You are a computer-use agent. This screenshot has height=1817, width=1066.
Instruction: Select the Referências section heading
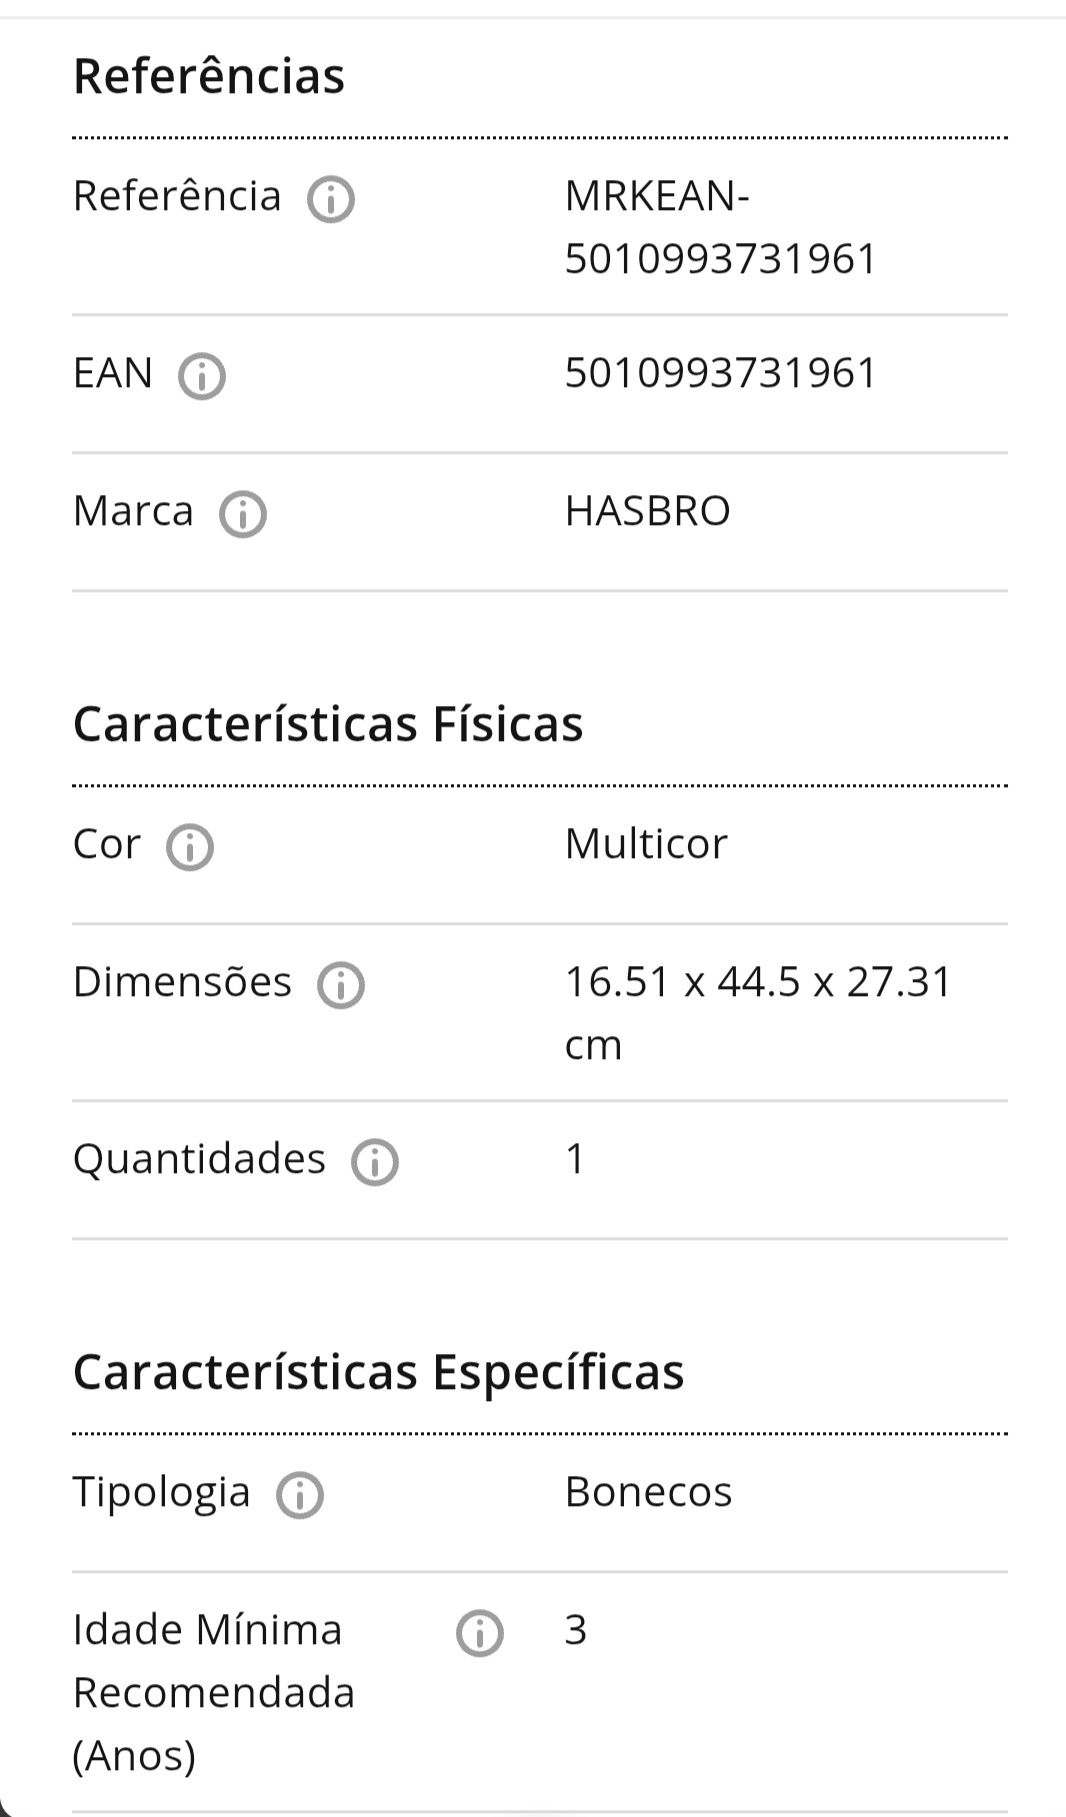tap(209, 76)
